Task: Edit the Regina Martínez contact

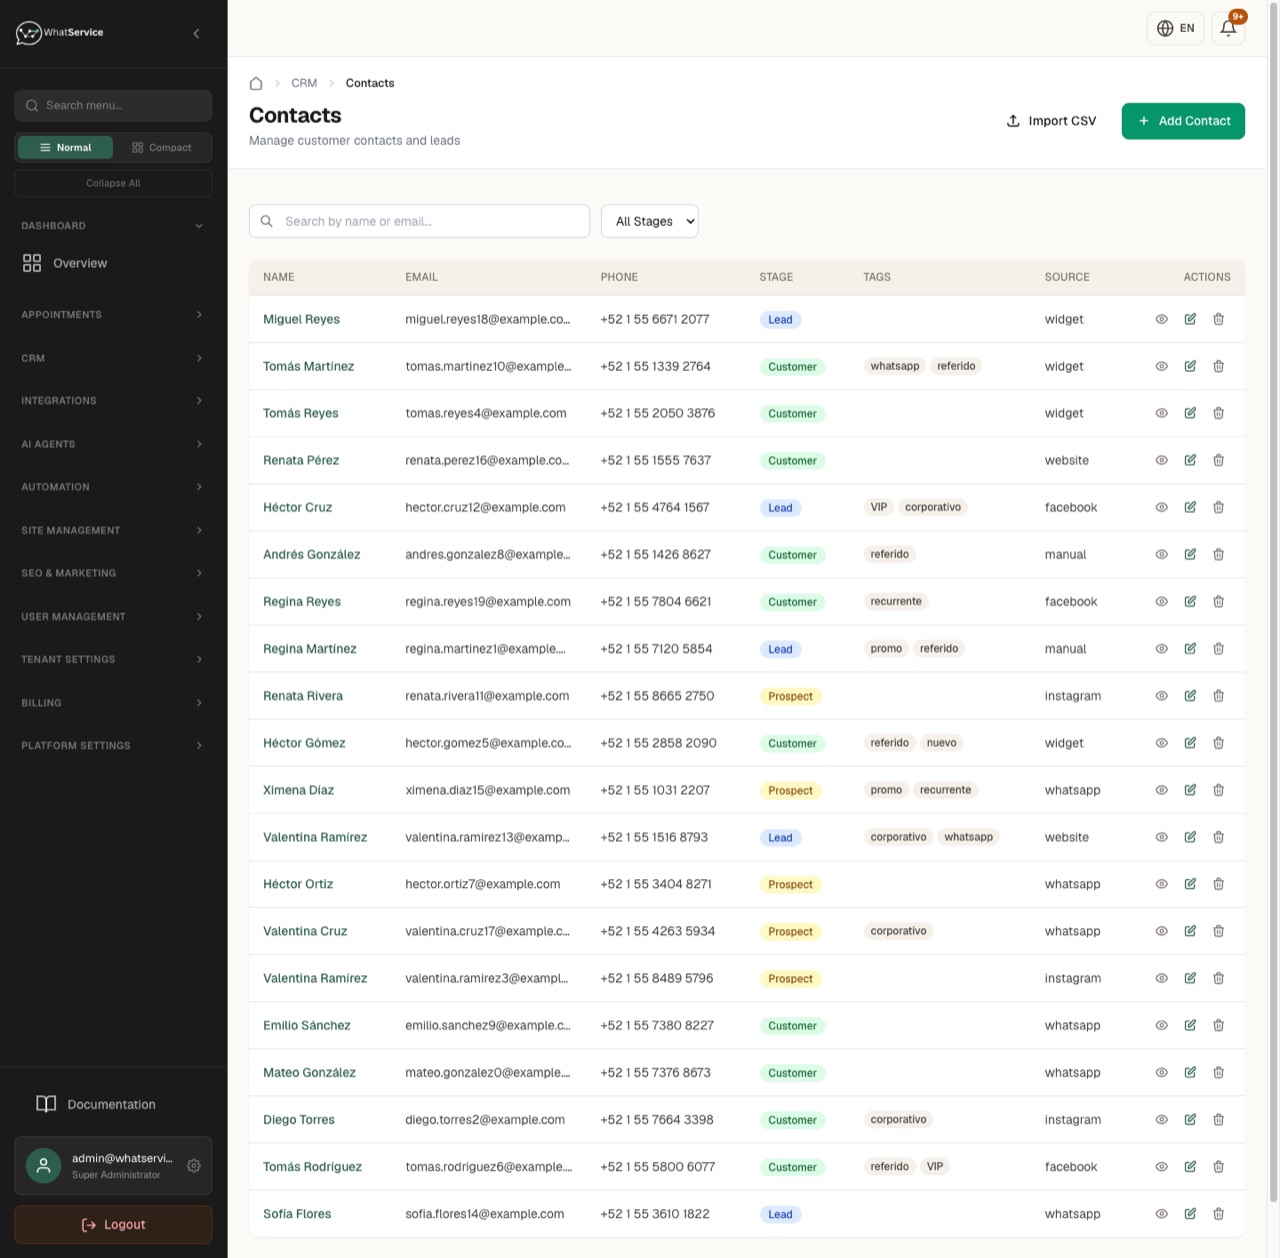Action: pos(1190,648)
